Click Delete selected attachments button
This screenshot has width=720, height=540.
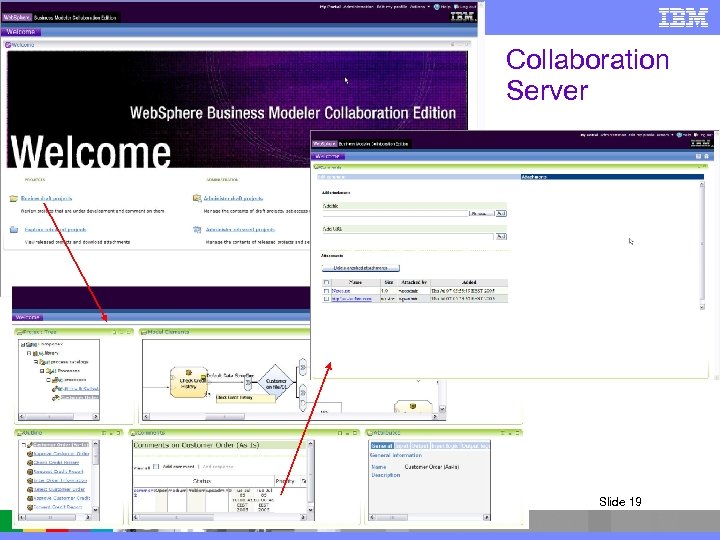coord(360,268)
